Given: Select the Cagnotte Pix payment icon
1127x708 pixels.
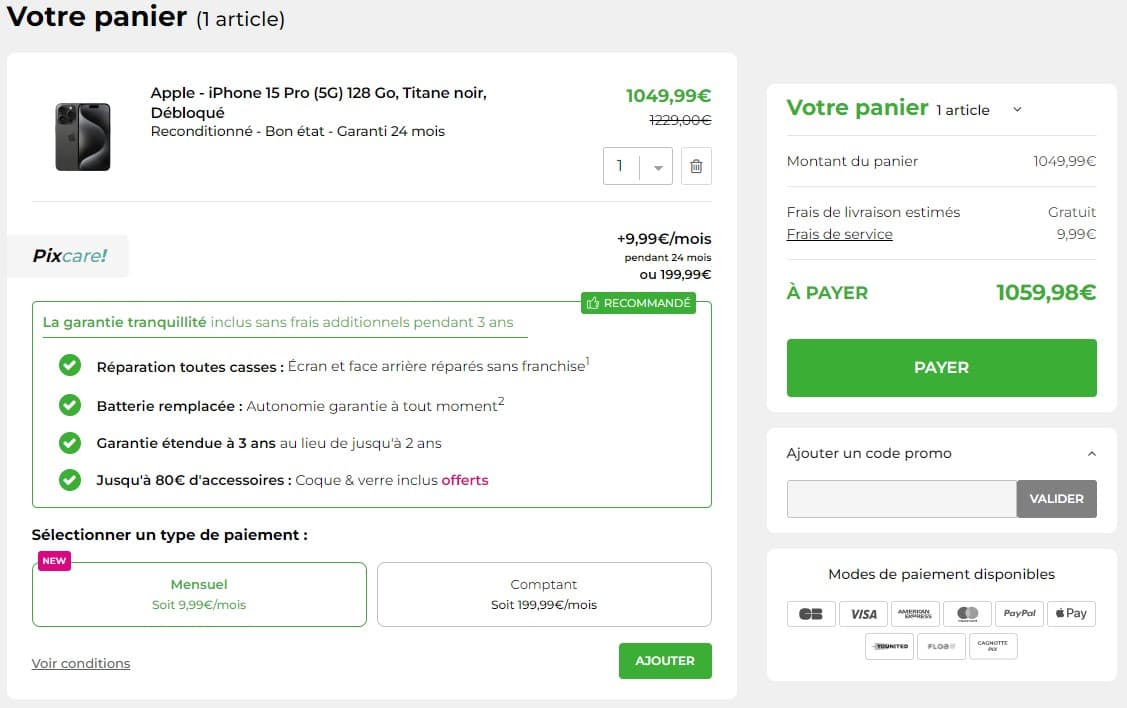Looking at the screenshot, I should click(x=993, y=646).
